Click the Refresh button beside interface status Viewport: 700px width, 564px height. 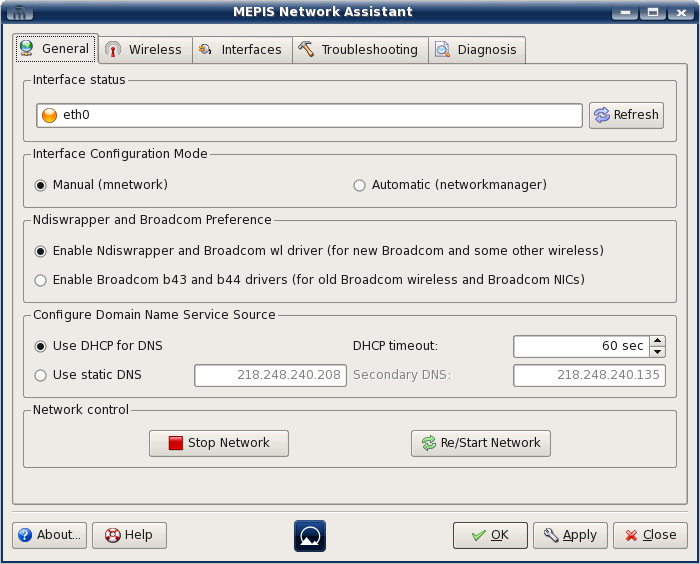coord(626,115)
